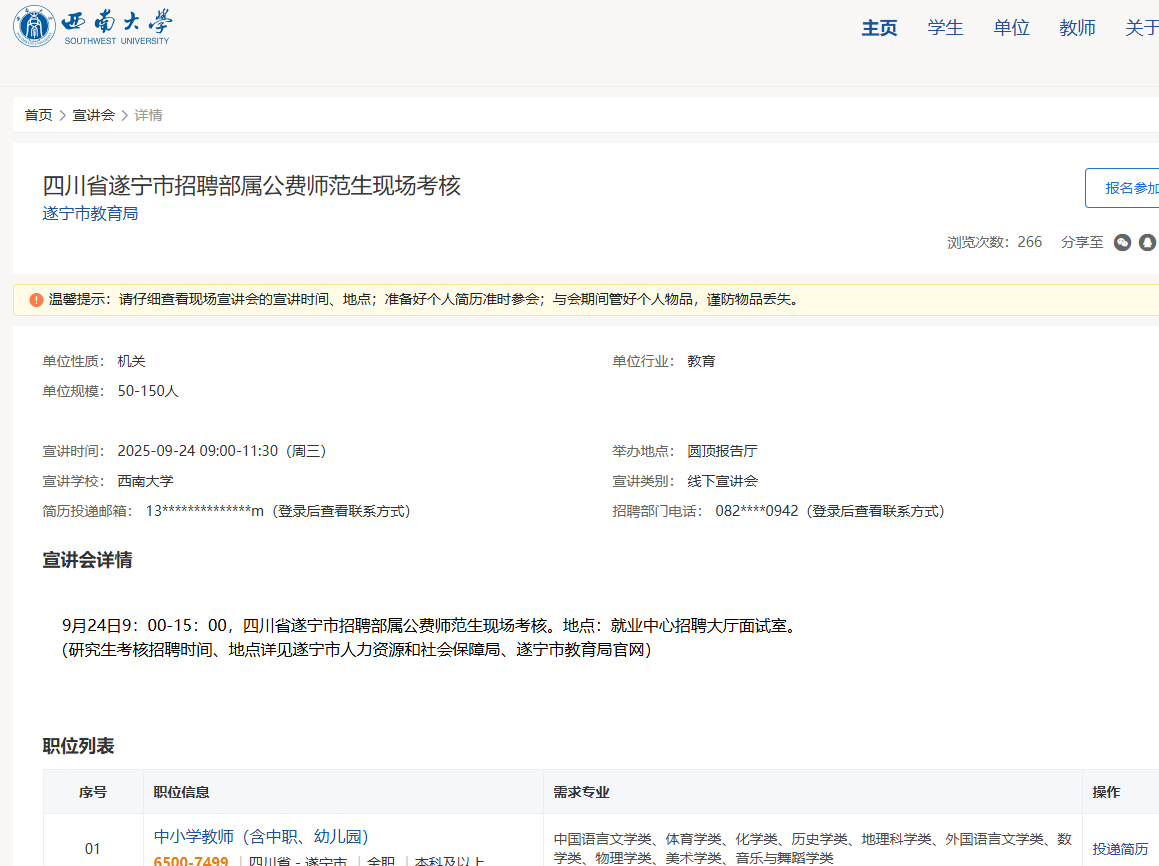
Task: Click the orange warning icon in notice
Action: click(36, 300)
